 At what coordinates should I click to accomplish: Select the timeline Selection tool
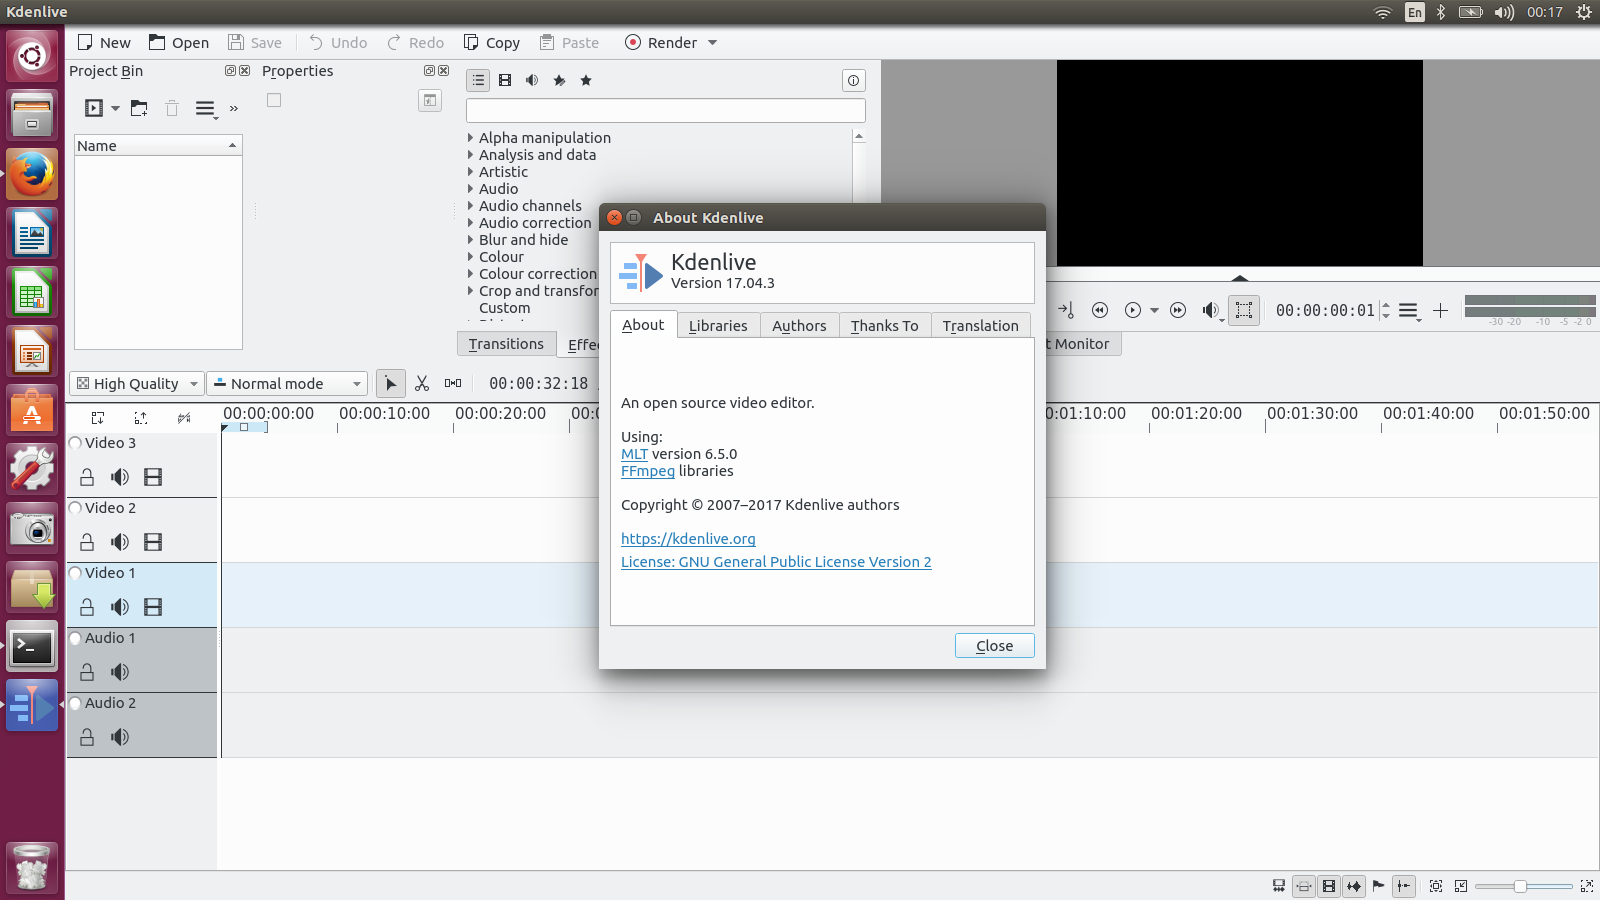point(391,384)
